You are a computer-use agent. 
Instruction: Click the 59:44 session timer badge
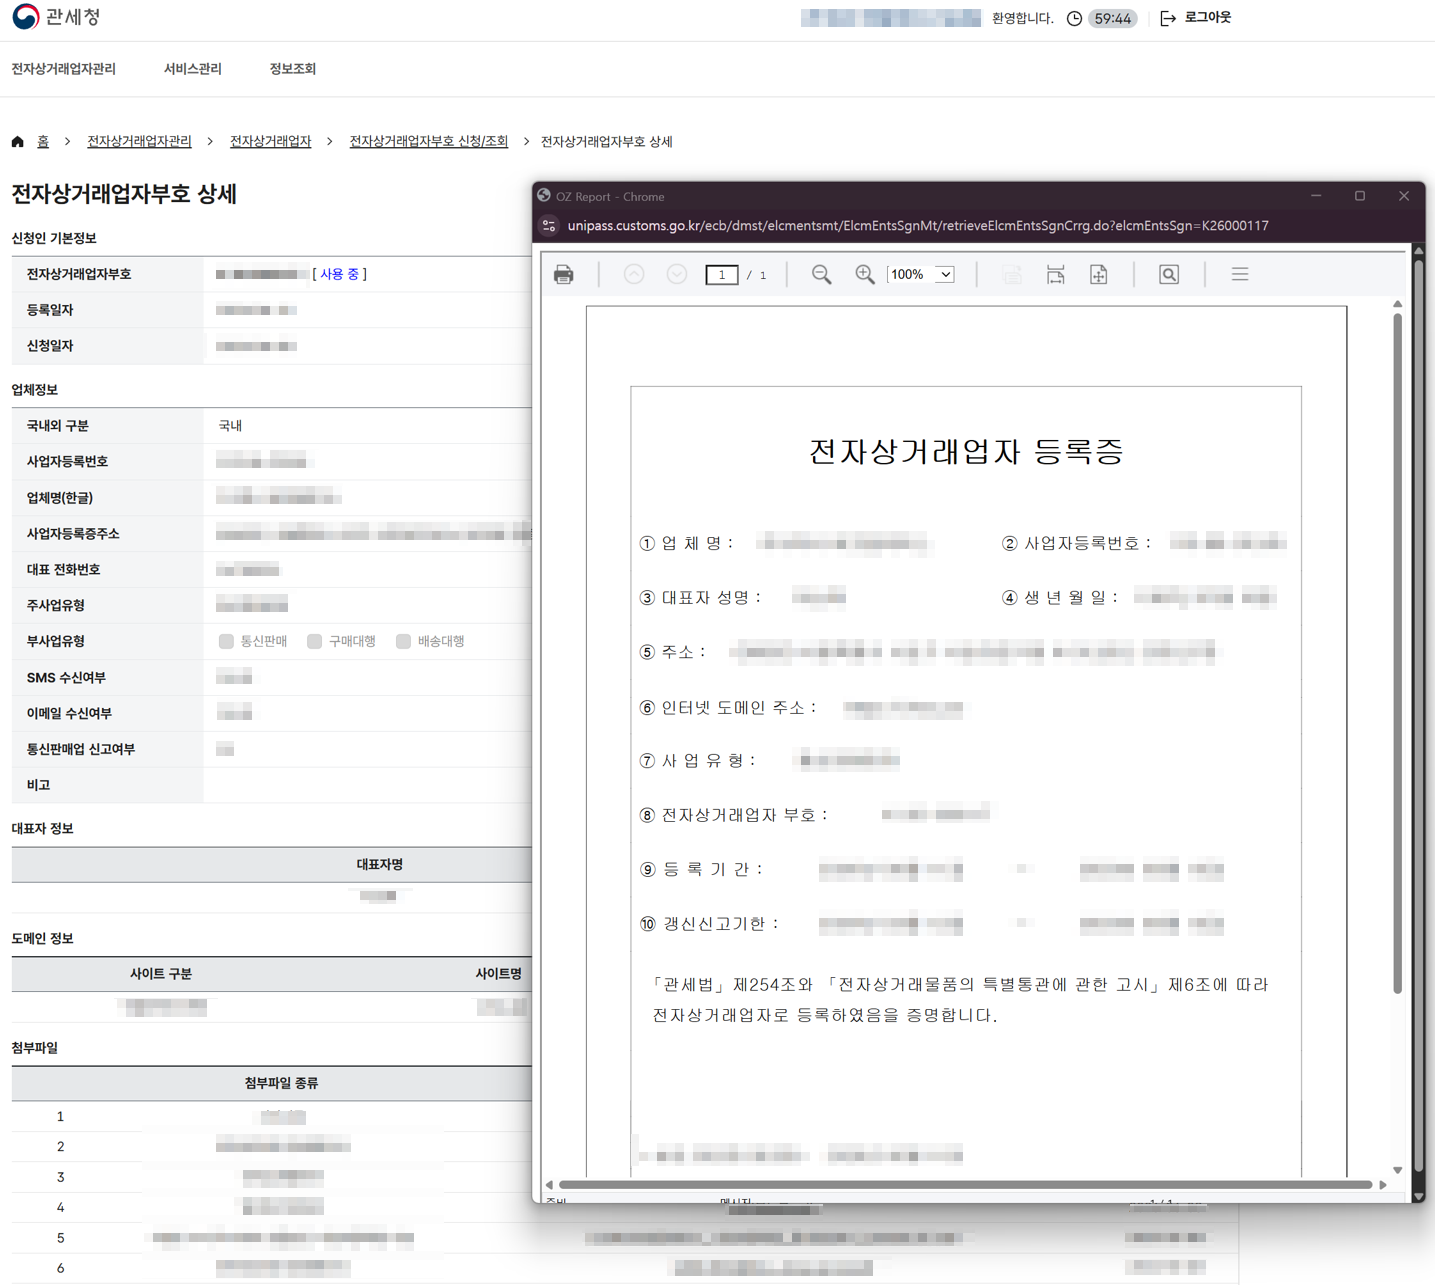1112,18
